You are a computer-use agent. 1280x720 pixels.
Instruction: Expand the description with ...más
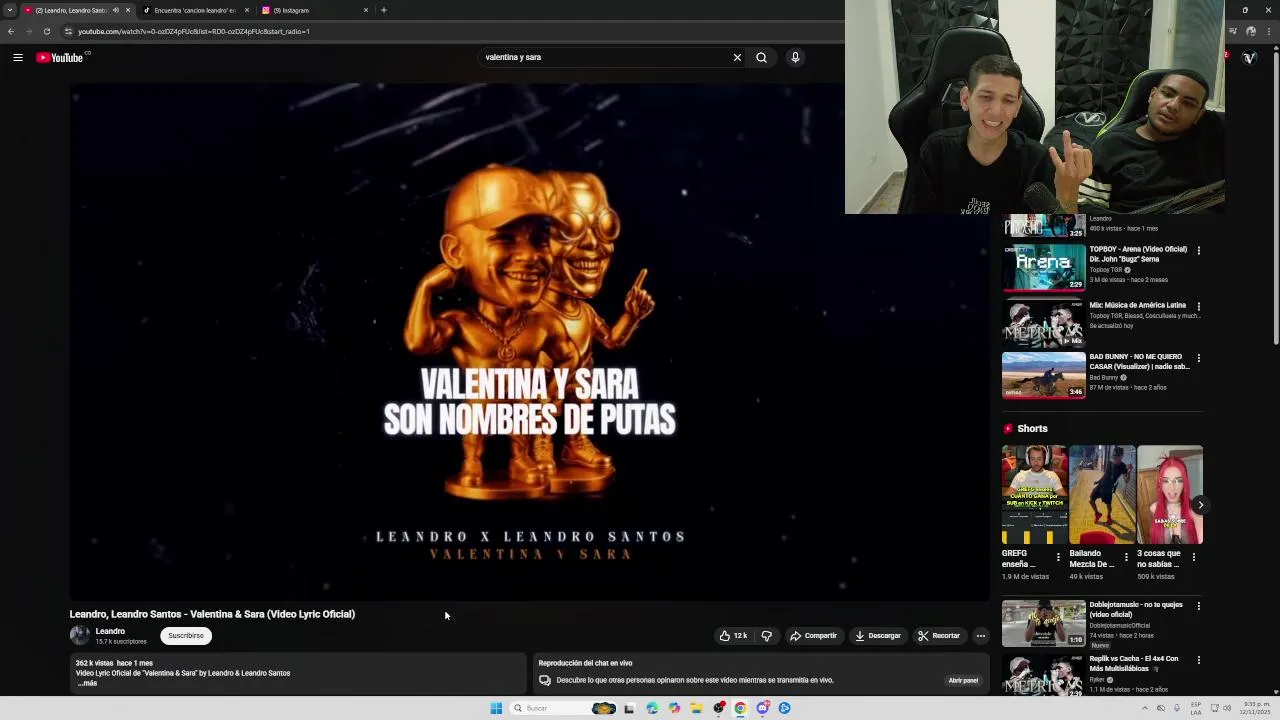click(x=87, y=683)
